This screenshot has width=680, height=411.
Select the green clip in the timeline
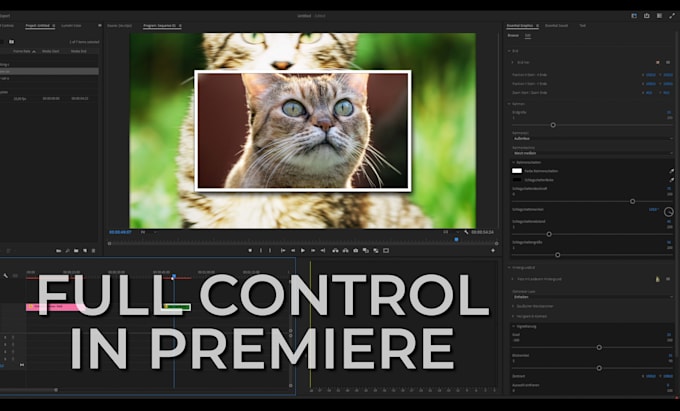tap(177, 307)
